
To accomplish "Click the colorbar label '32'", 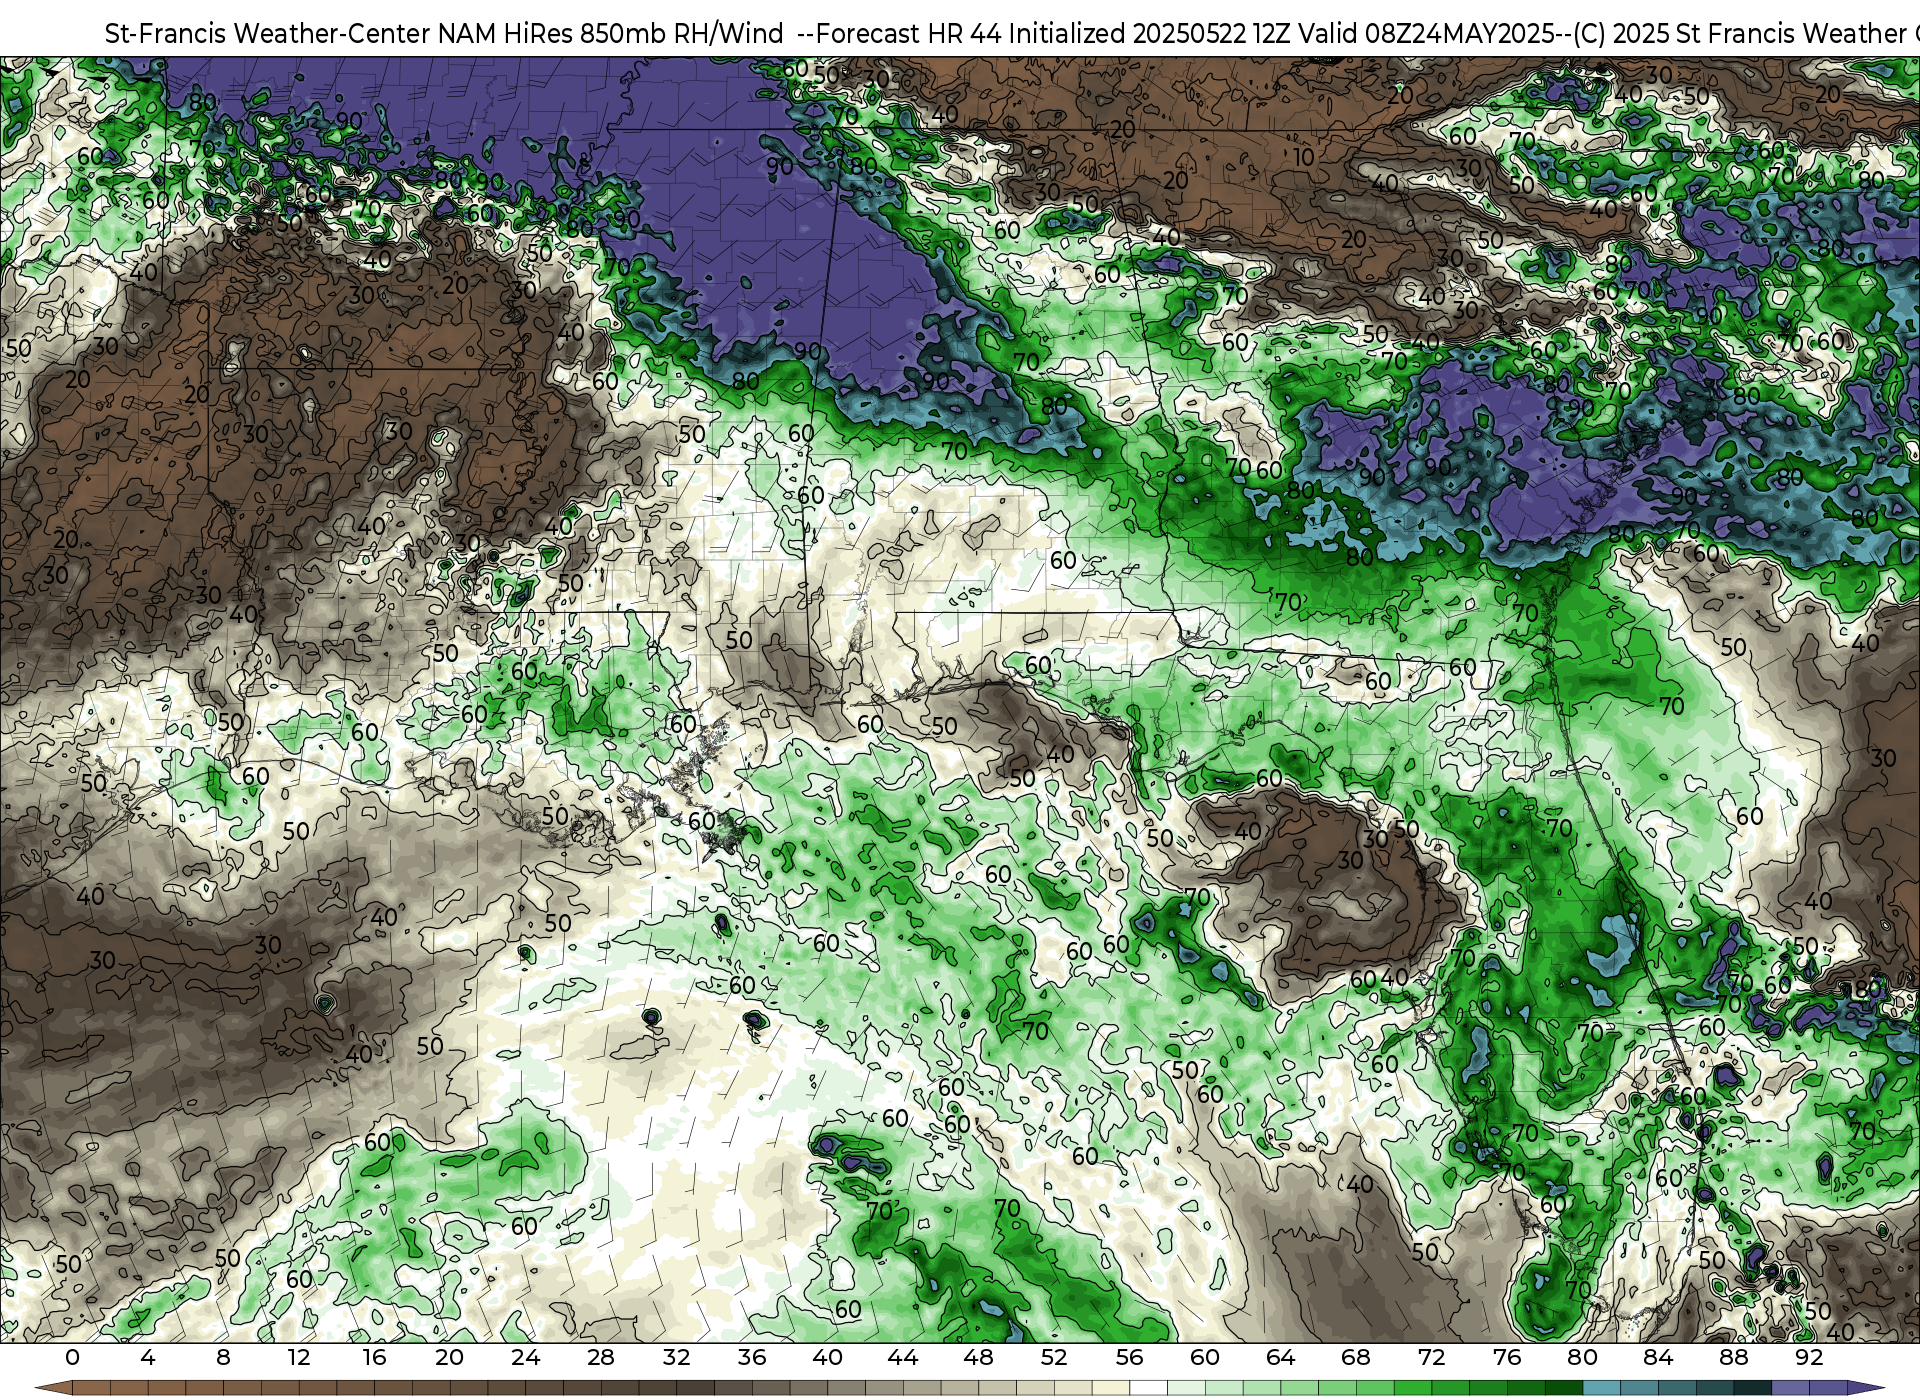I will click(676, 1357).
